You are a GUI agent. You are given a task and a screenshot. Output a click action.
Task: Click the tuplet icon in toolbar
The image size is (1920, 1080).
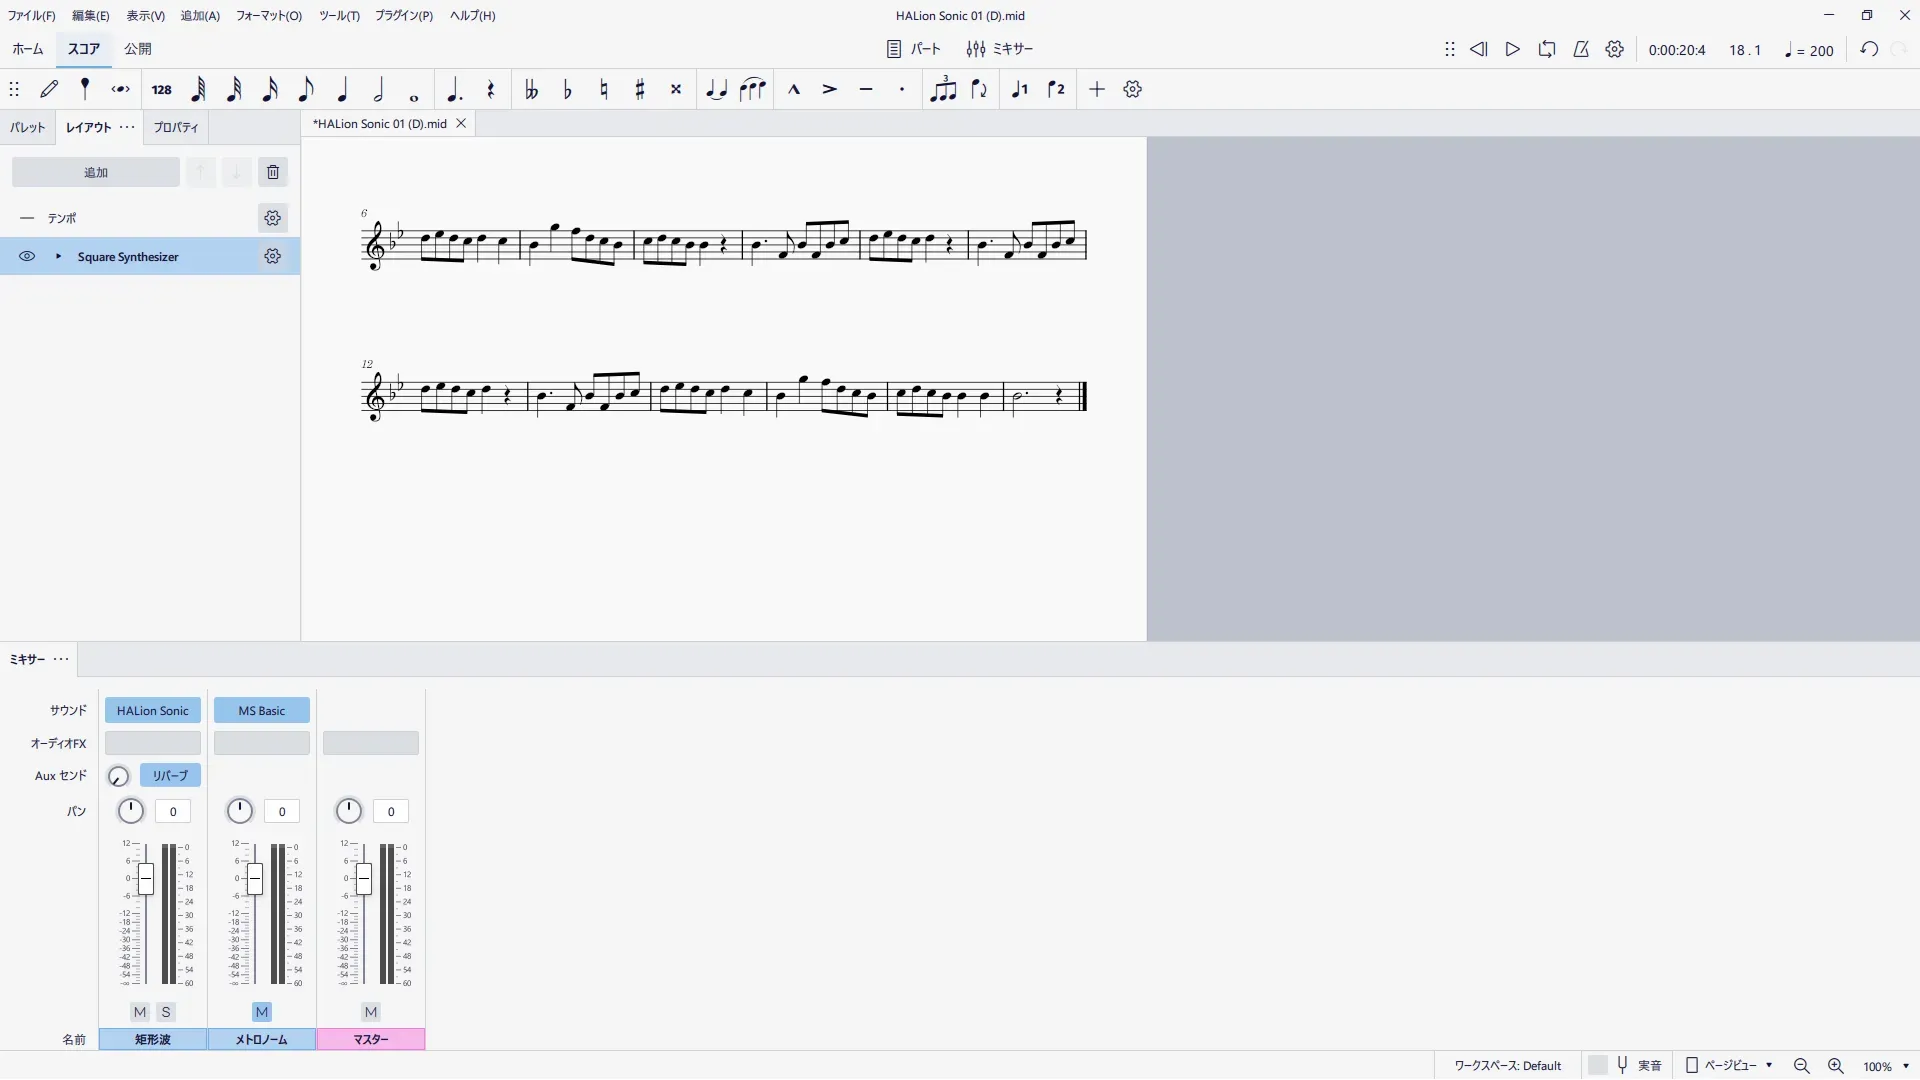pos(943,90)
